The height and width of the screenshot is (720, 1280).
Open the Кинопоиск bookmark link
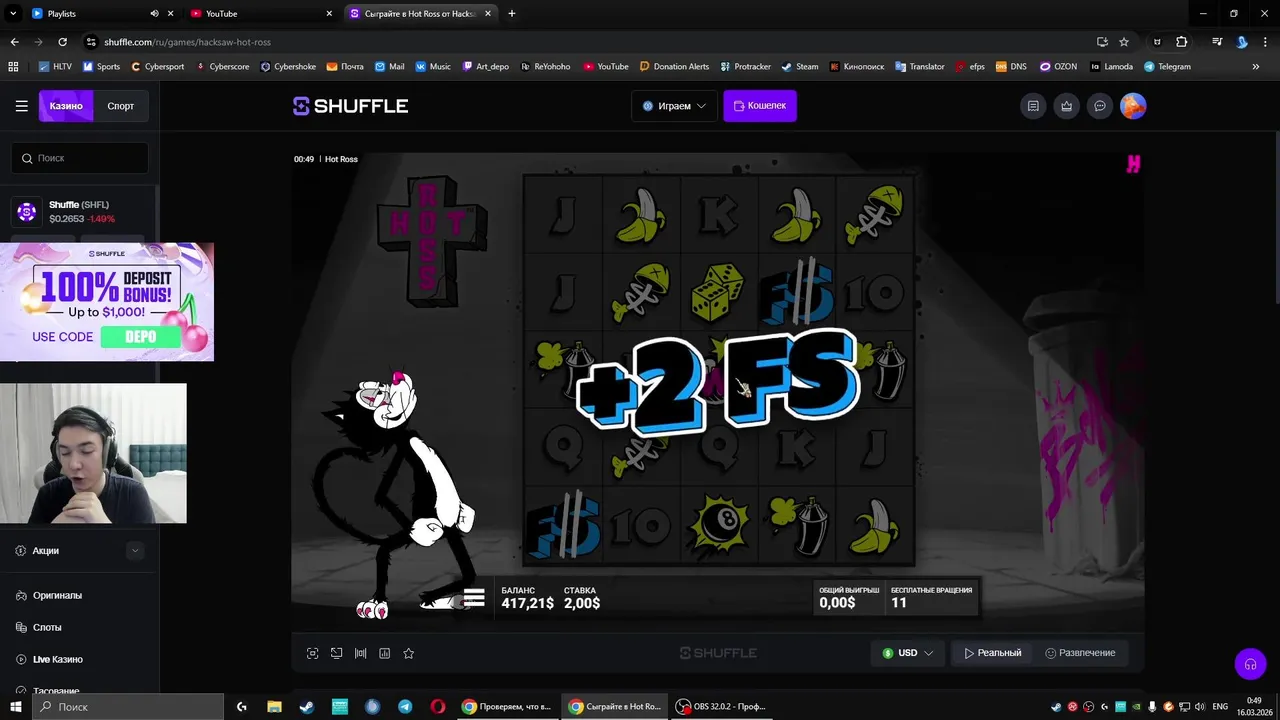[x=857, y=66]
